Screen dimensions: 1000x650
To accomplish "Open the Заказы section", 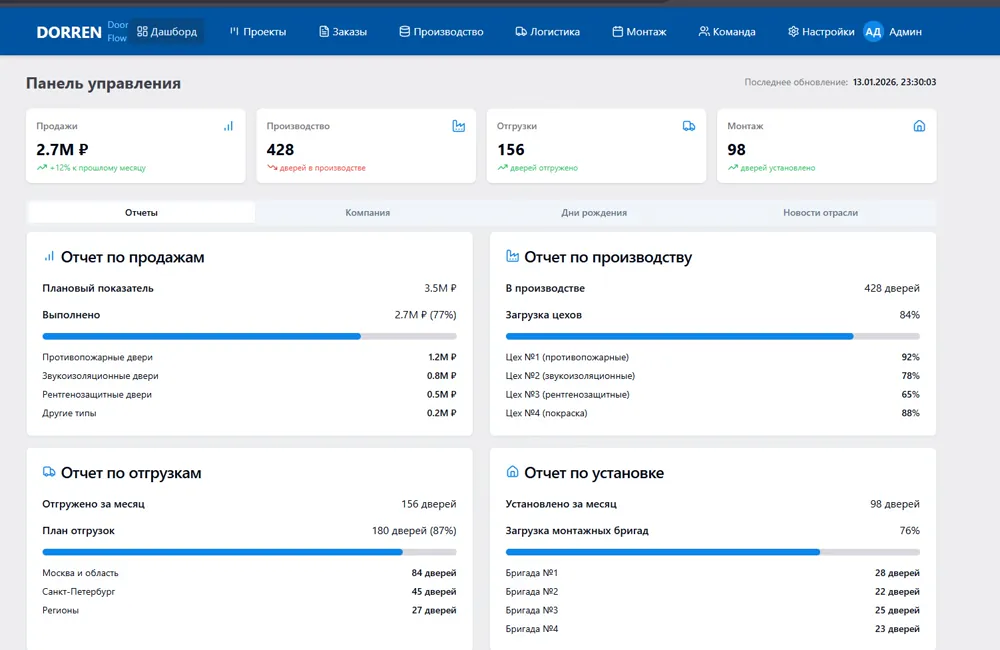I will click(x=343, y=31).
